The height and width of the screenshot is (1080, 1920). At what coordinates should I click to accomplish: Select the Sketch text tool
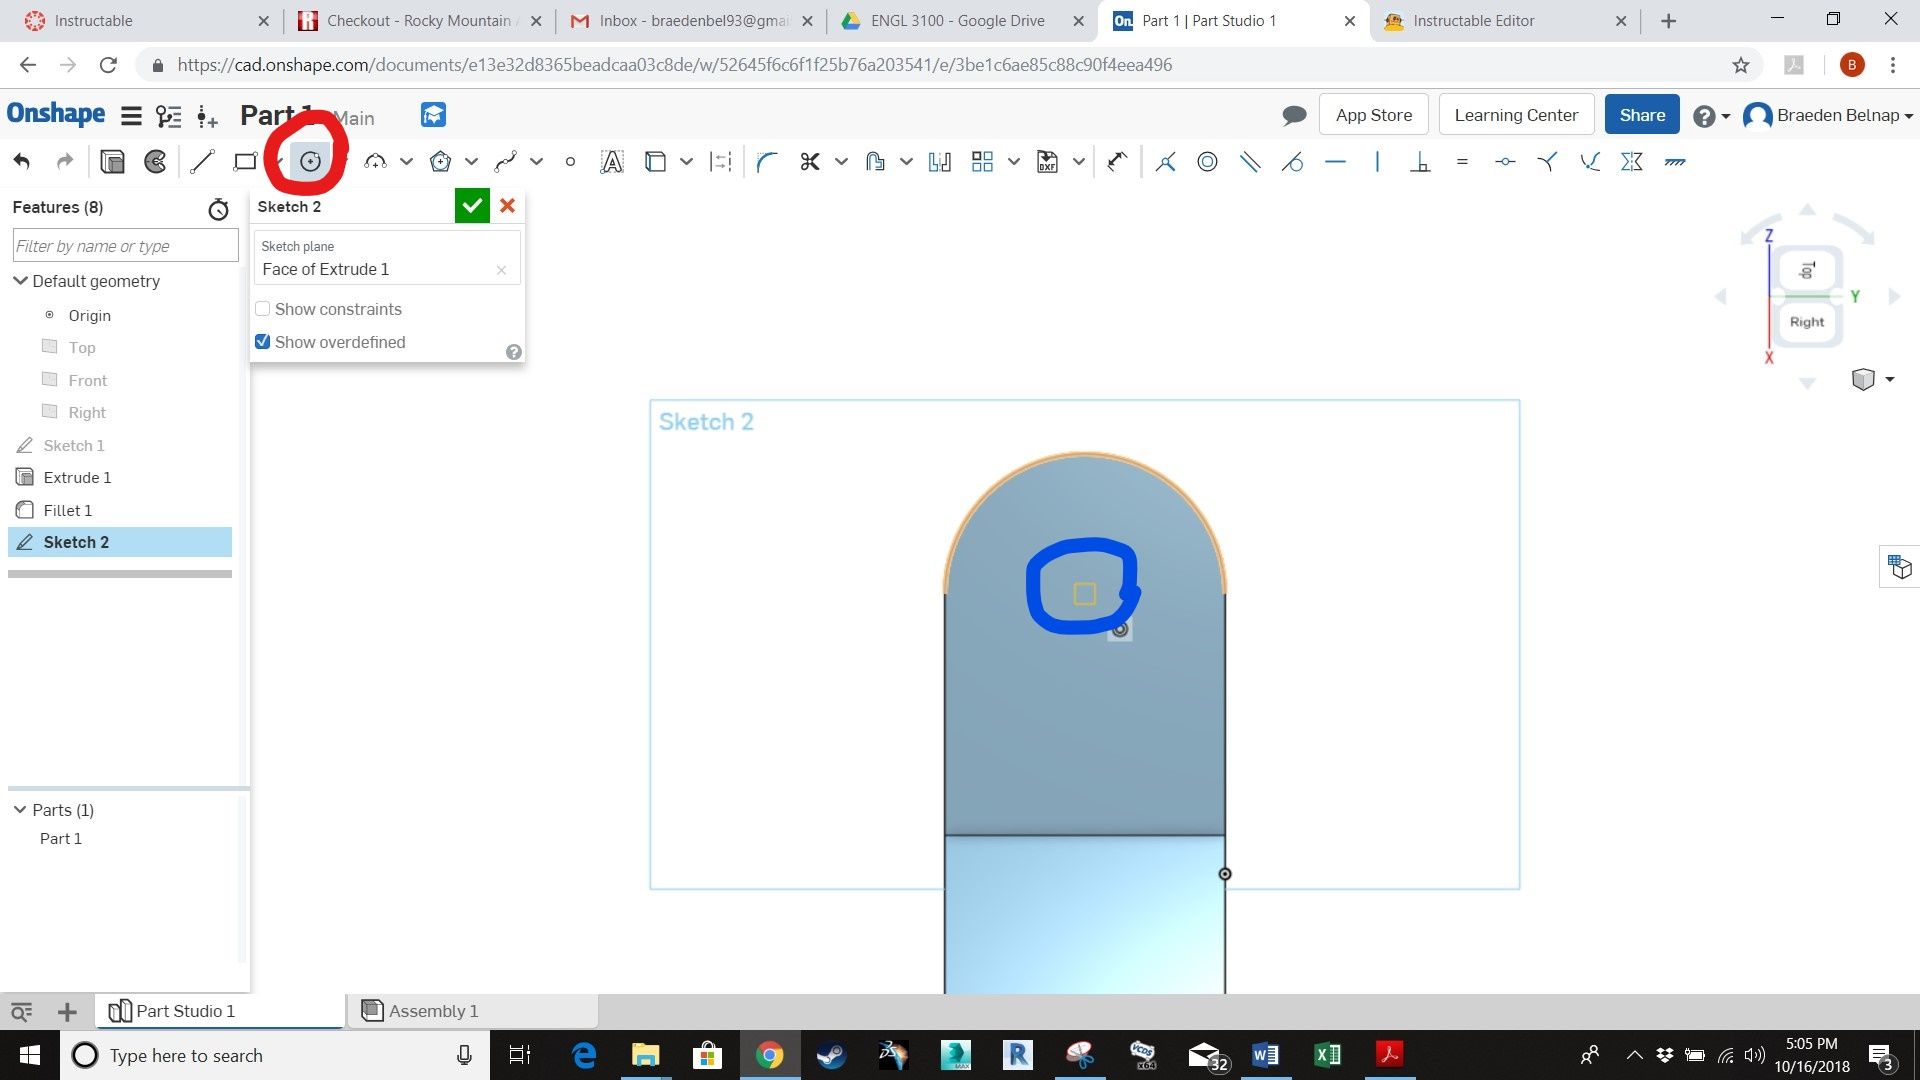(611, 161)
